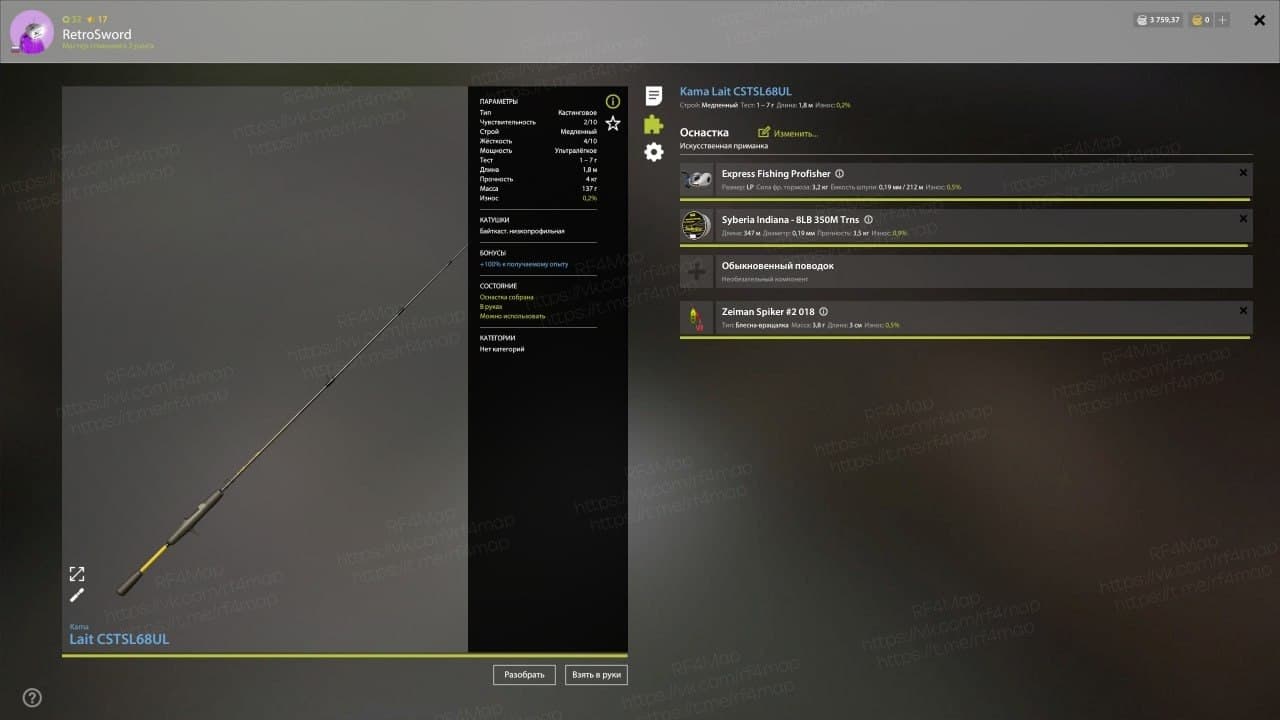1280x720 pixels.
Task: Click the rod info icon
Action: tap(613, 101)
